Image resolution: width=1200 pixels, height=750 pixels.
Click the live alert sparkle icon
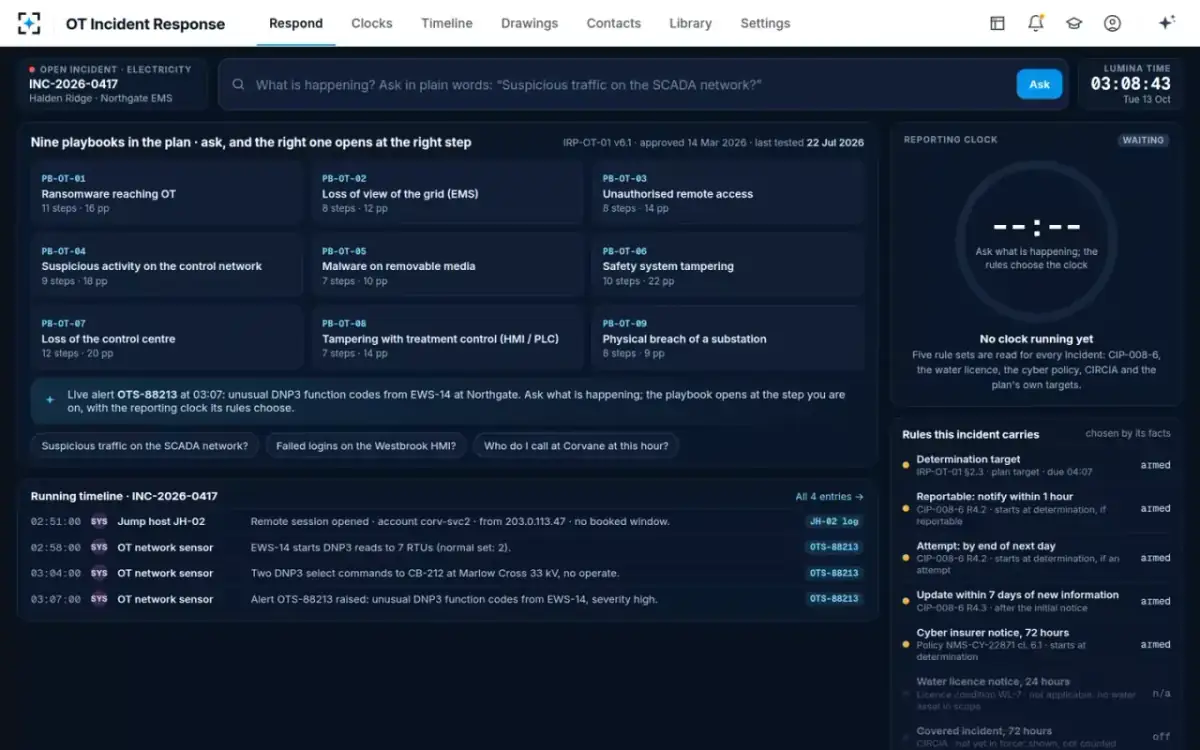tap(50, 400)
